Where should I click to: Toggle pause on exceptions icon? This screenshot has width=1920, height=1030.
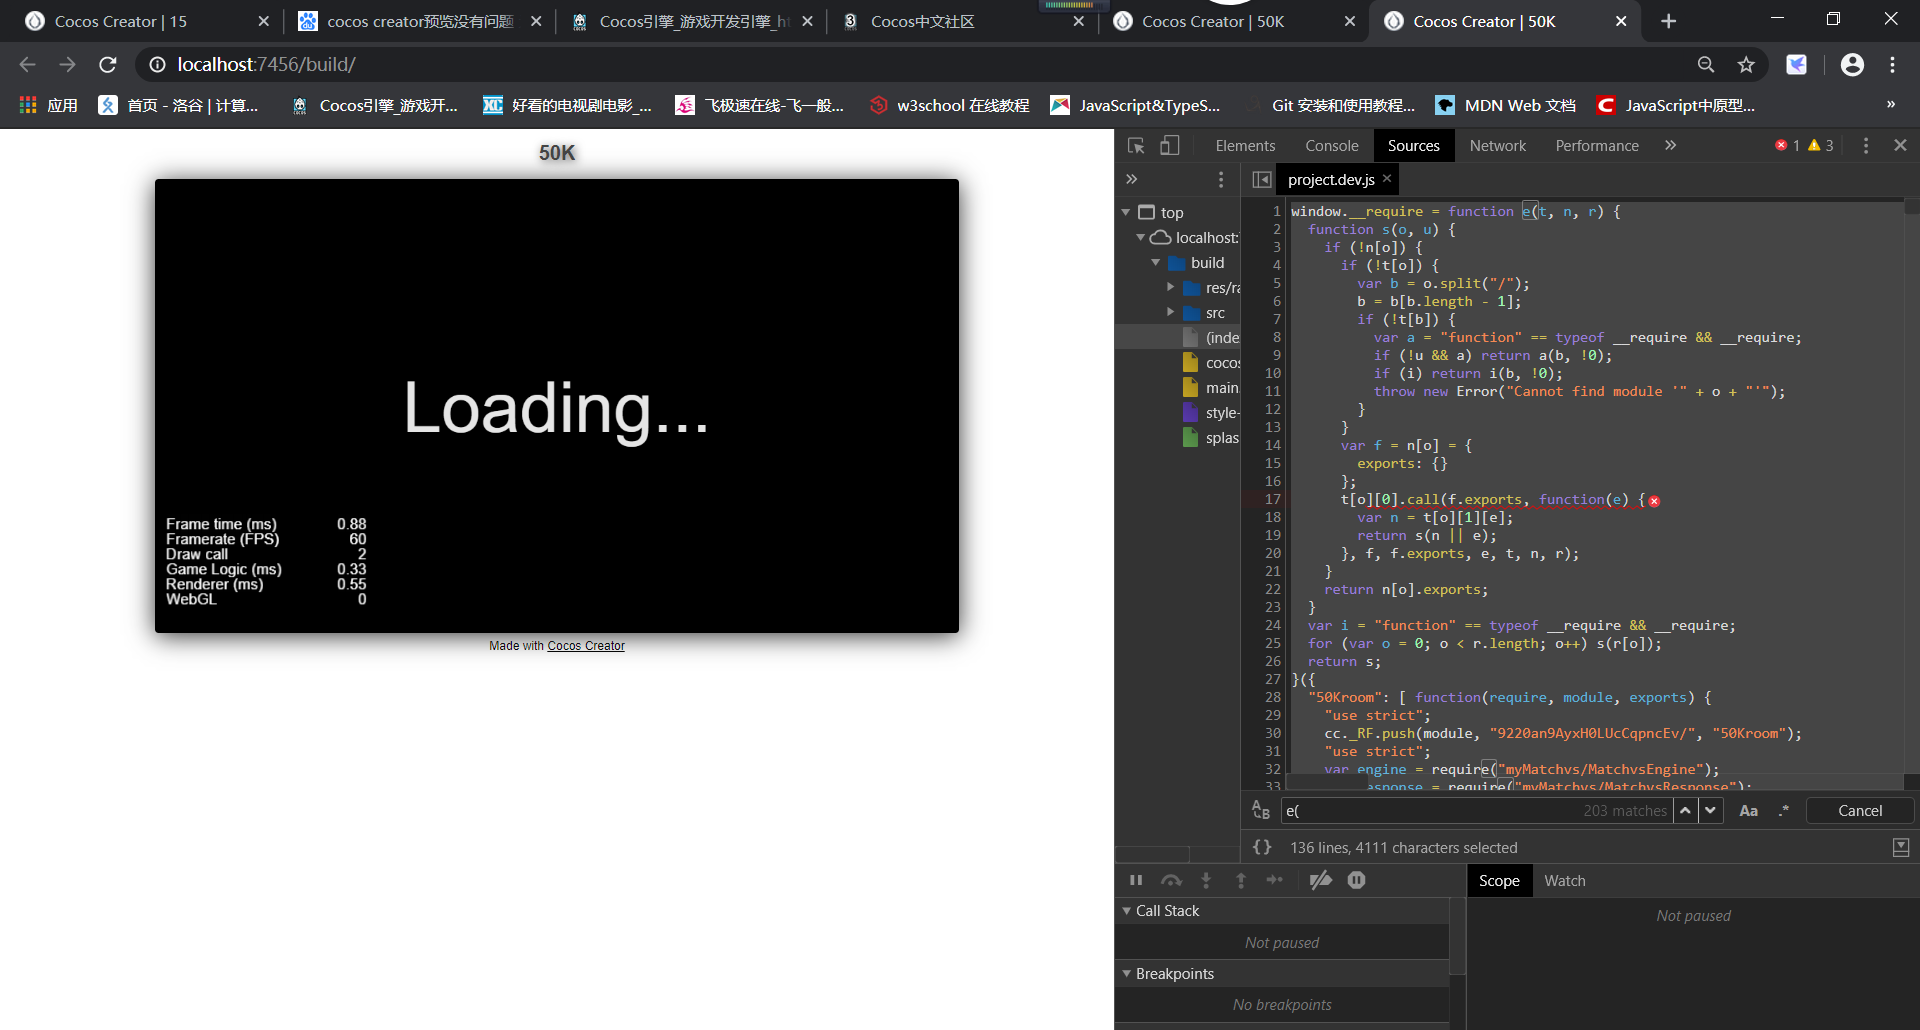(1356, 880)
